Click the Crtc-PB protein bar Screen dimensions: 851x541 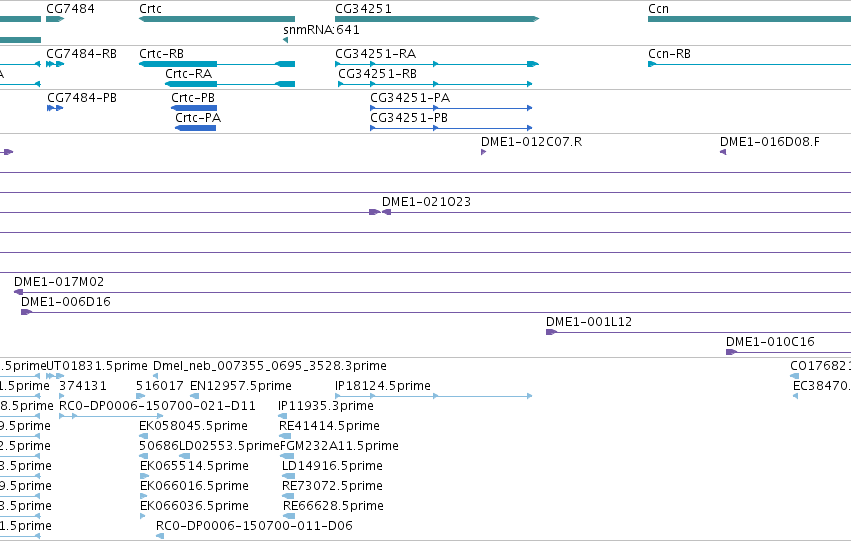194,108
